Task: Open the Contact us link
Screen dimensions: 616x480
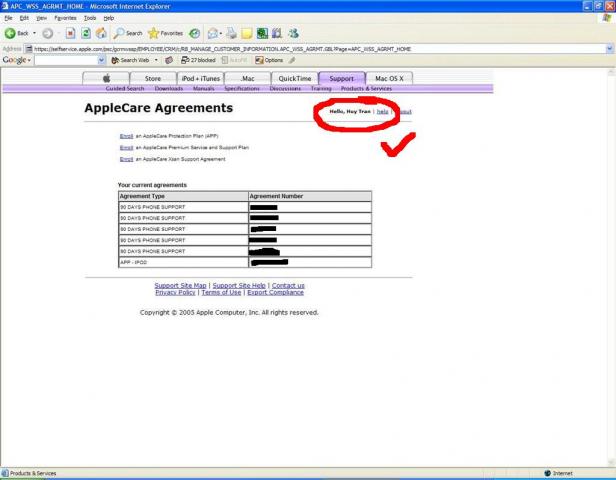Action: [288, 286]
